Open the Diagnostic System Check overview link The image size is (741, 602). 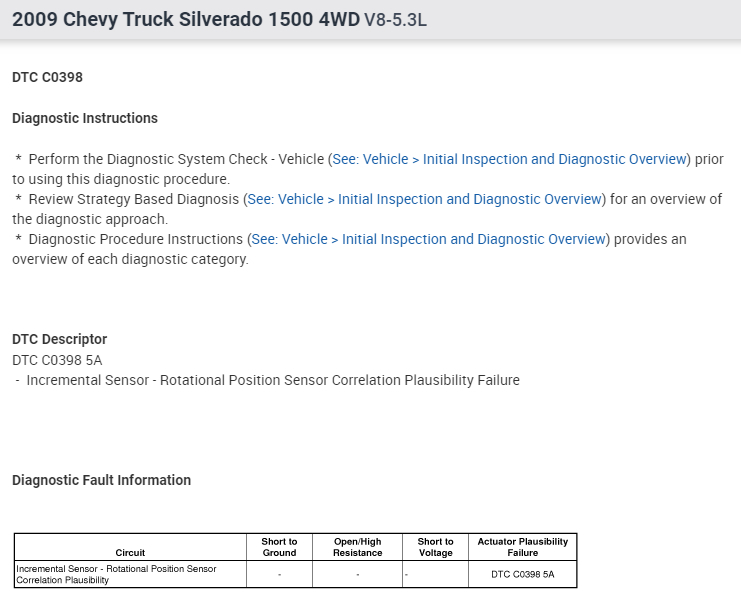509,159
